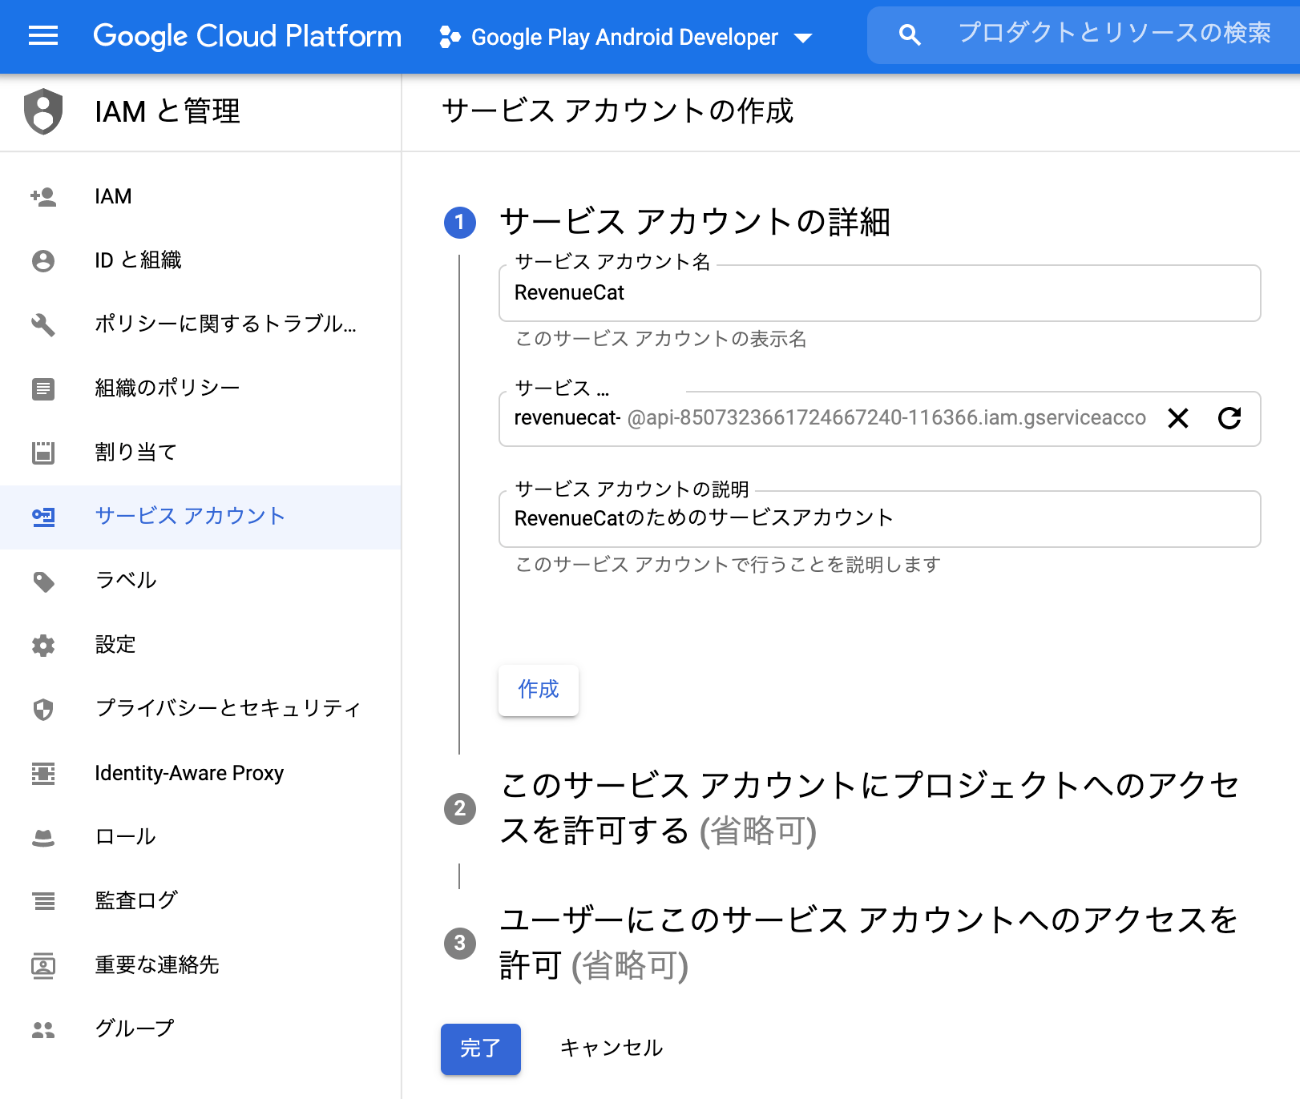1300x1099 pixels.
Task: Click the サービス アカウント名 field containing RevenueCat
Action: pos(879,293)
